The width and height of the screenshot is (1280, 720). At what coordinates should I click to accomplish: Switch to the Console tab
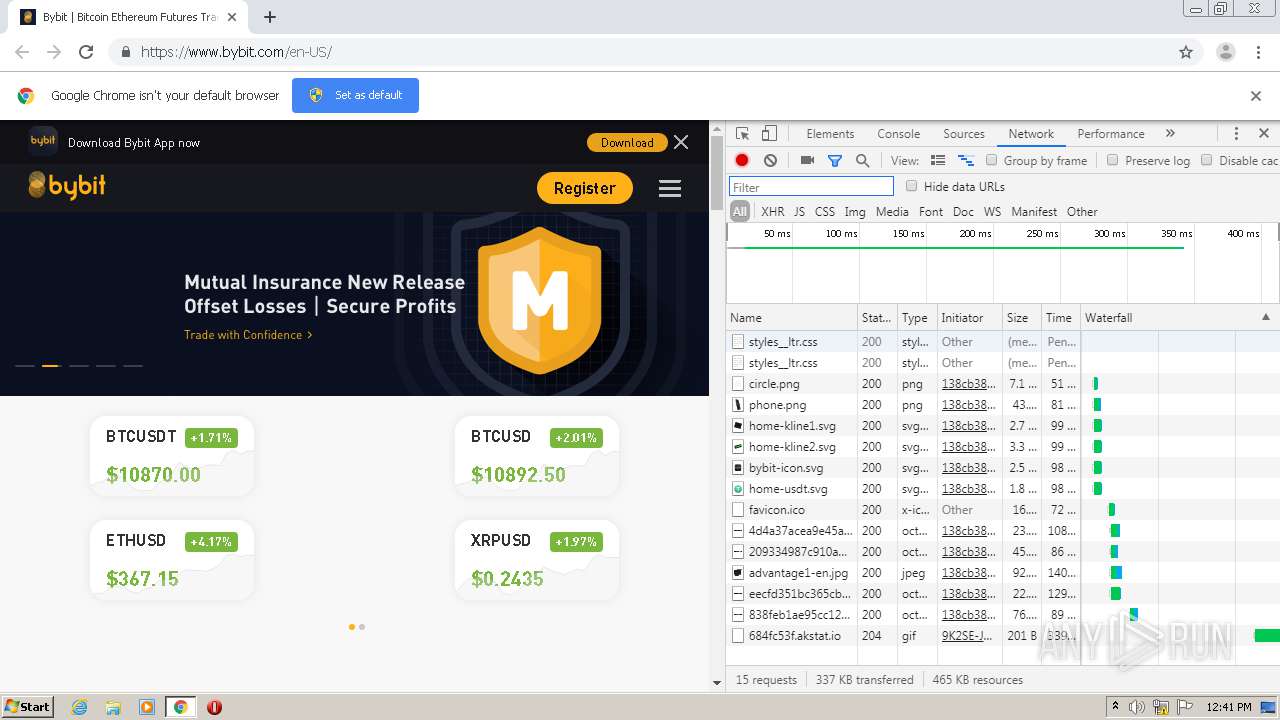[899, 134]
